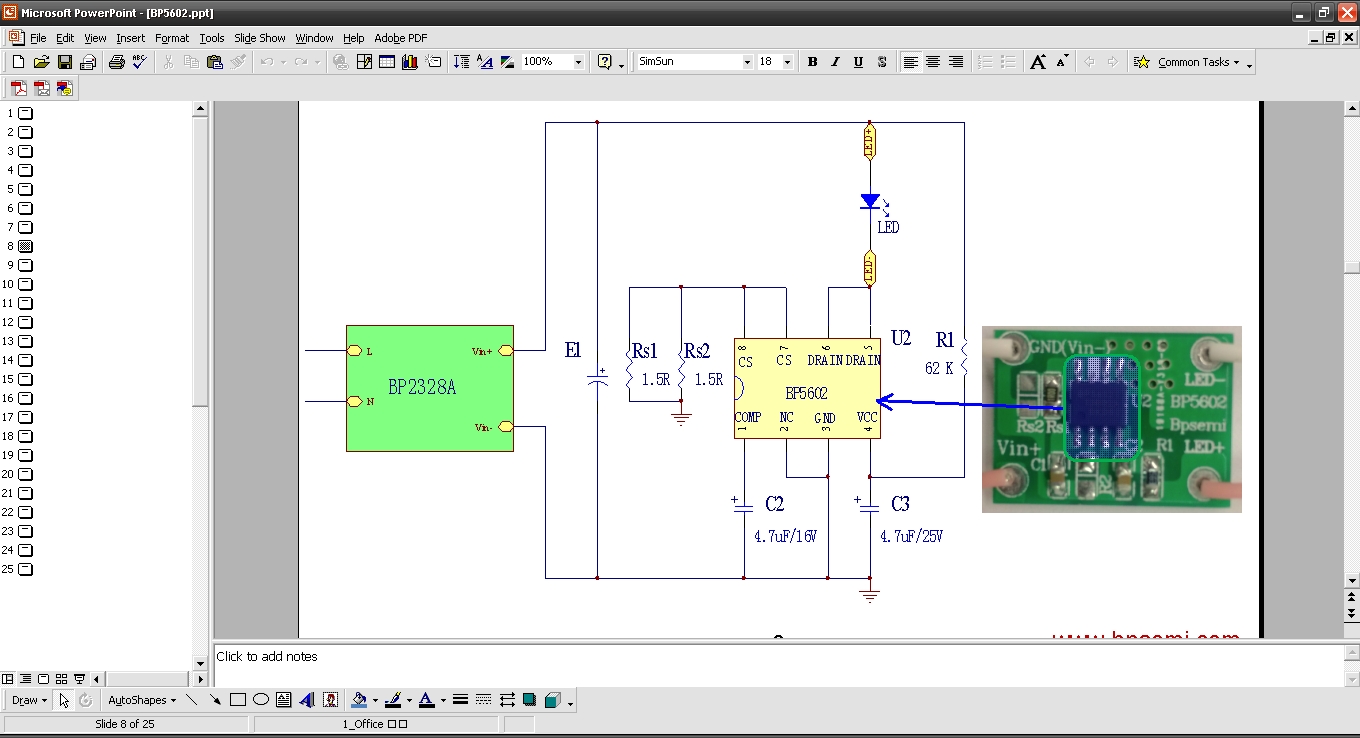Open Insert Clip Art from drawing toolbar
This screenshot has height=738, width=1360.
click(x=330, y=700)
